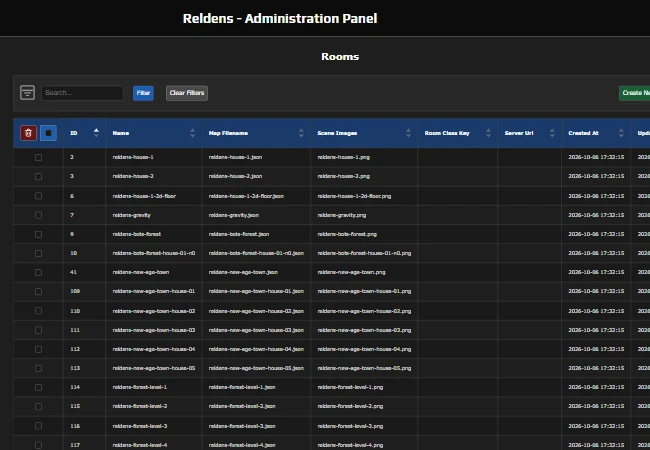This screenshot has width=650, height=450.
Task: Click reldens-new-age-town-house-03 name cell
Action: tap(154, 330)
